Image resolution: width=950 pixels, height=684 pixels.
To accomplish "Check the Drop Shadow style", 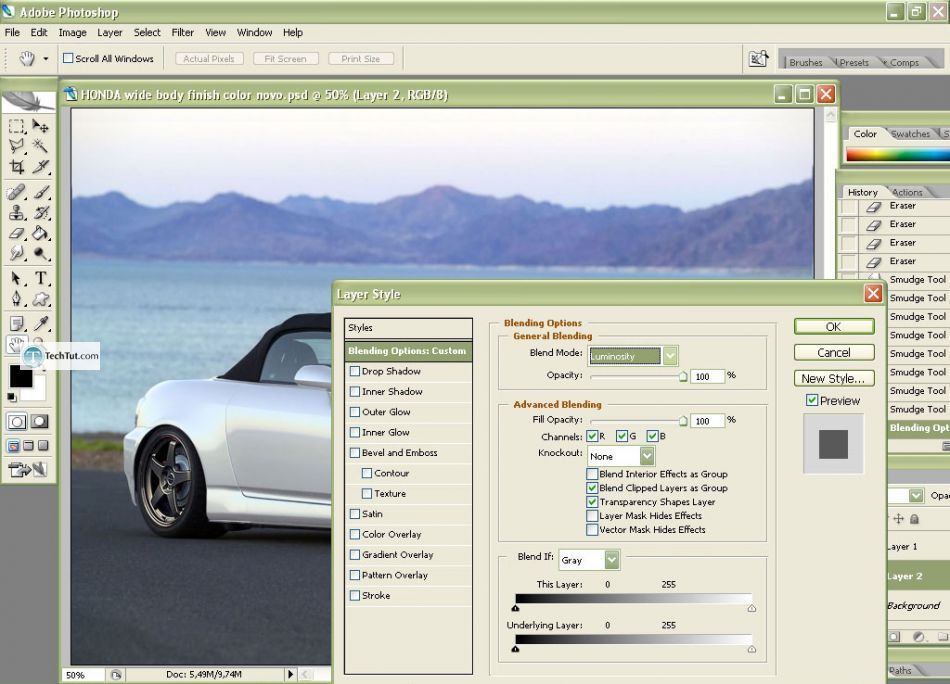I will coord(355,371).
